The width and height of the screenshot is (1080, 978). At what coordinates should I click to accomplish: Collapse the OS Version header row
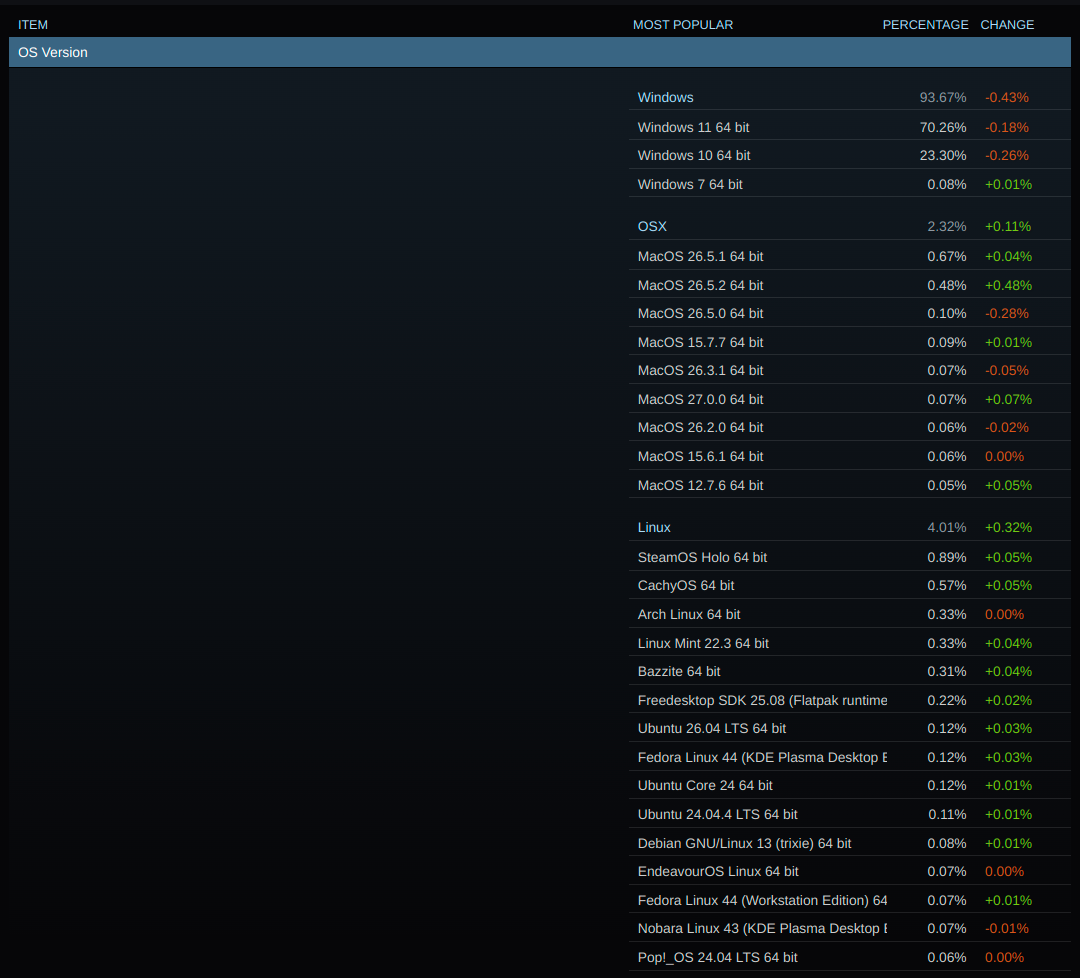[539, 52]
